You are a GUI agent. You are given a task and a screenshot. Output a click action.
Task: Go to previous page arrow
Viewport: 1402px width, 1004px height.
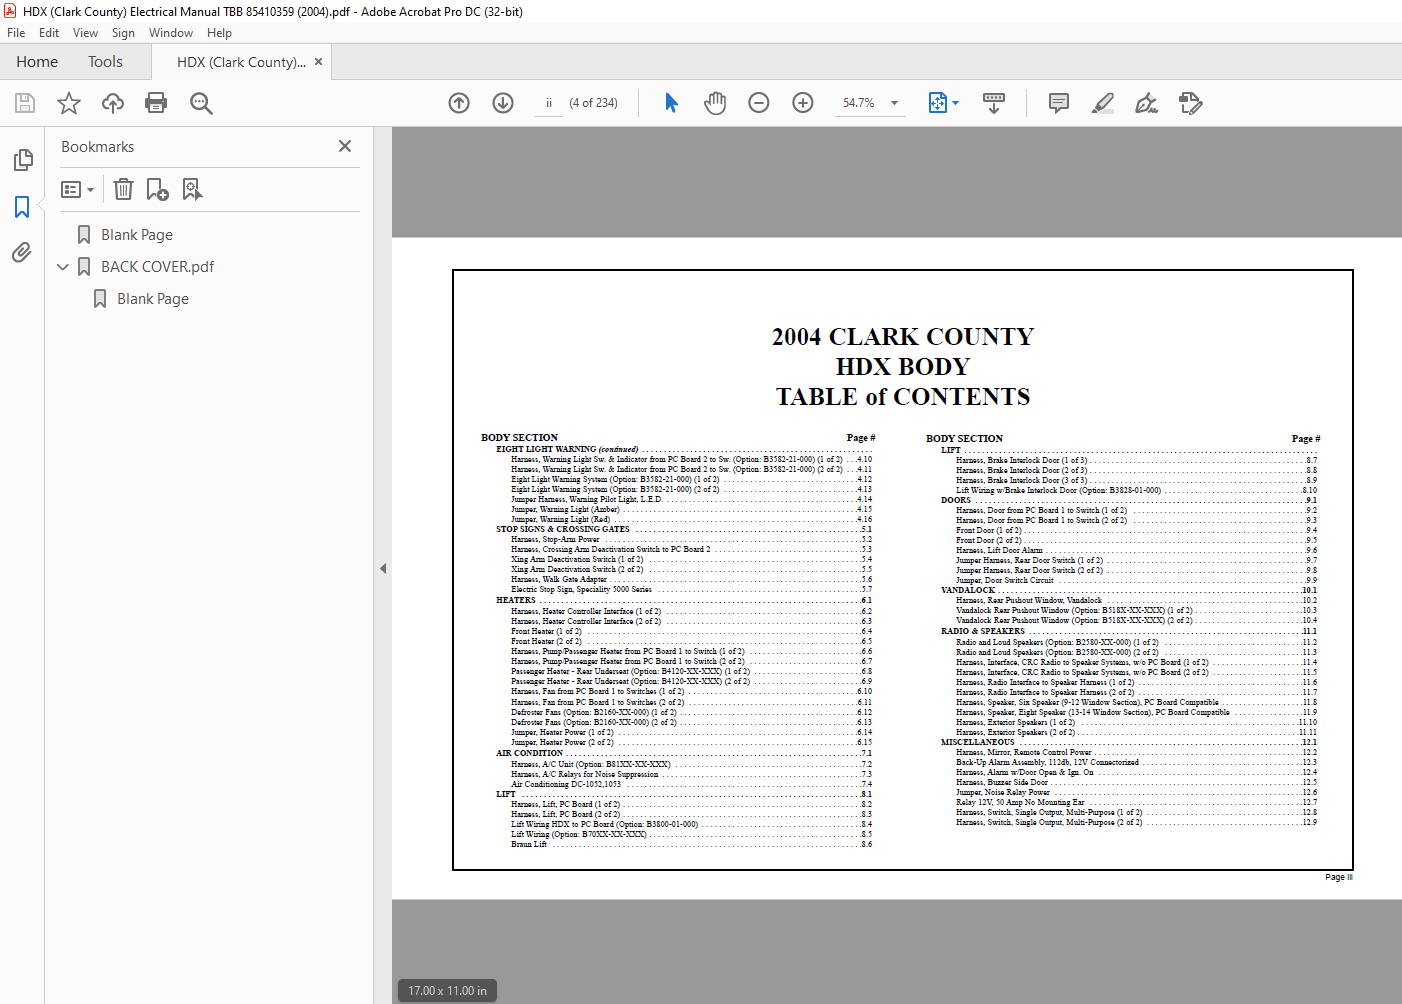pos(459,103)
